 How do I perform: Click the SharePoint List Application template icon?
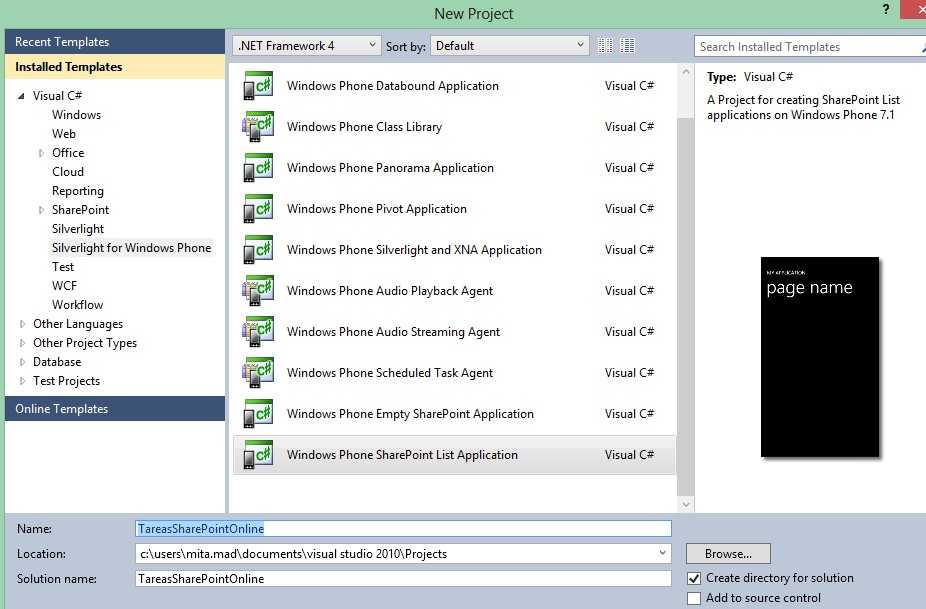[258, 455]
